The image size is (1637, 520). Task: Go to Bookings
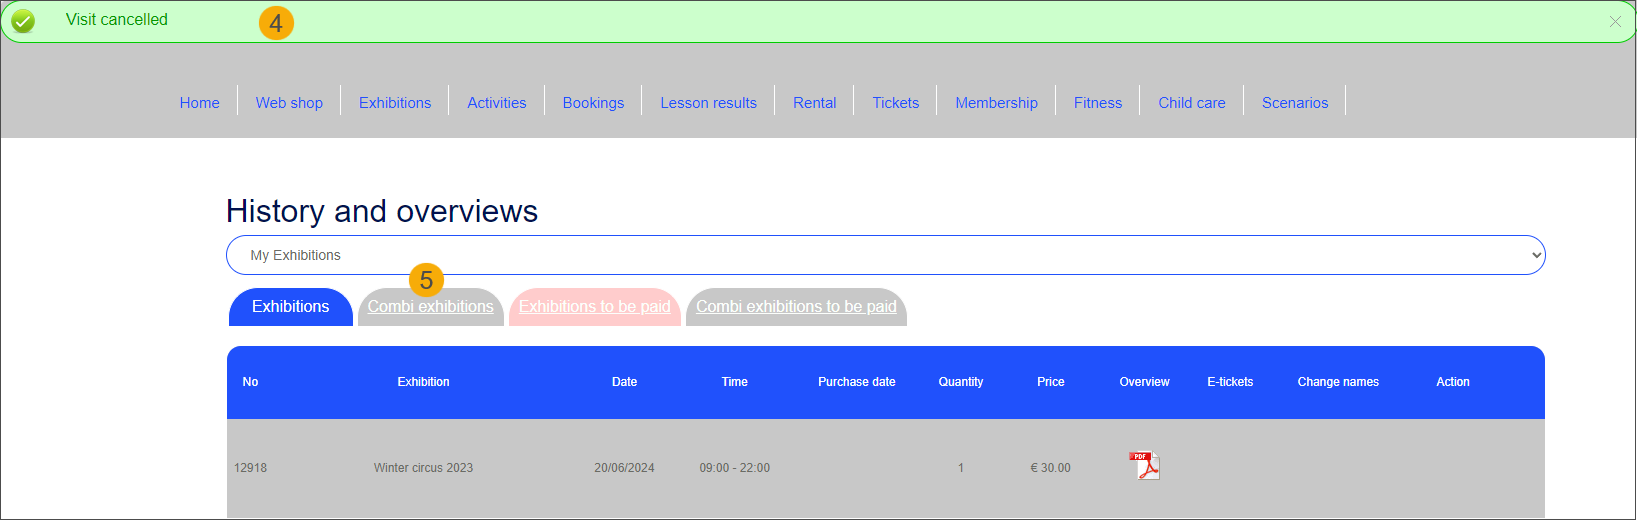point(593,103)
